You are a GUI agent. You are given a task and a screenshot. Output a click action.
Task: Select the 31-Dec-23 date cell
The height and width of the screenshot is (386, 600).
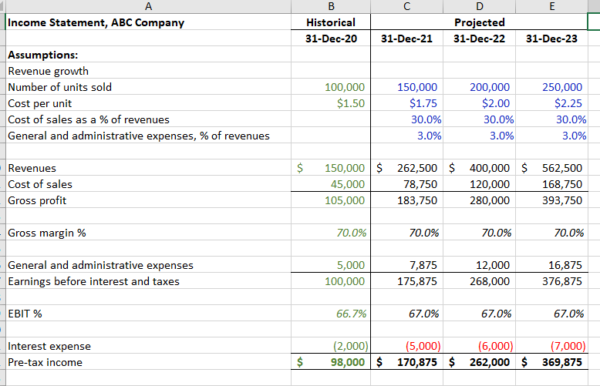point(551,38)
